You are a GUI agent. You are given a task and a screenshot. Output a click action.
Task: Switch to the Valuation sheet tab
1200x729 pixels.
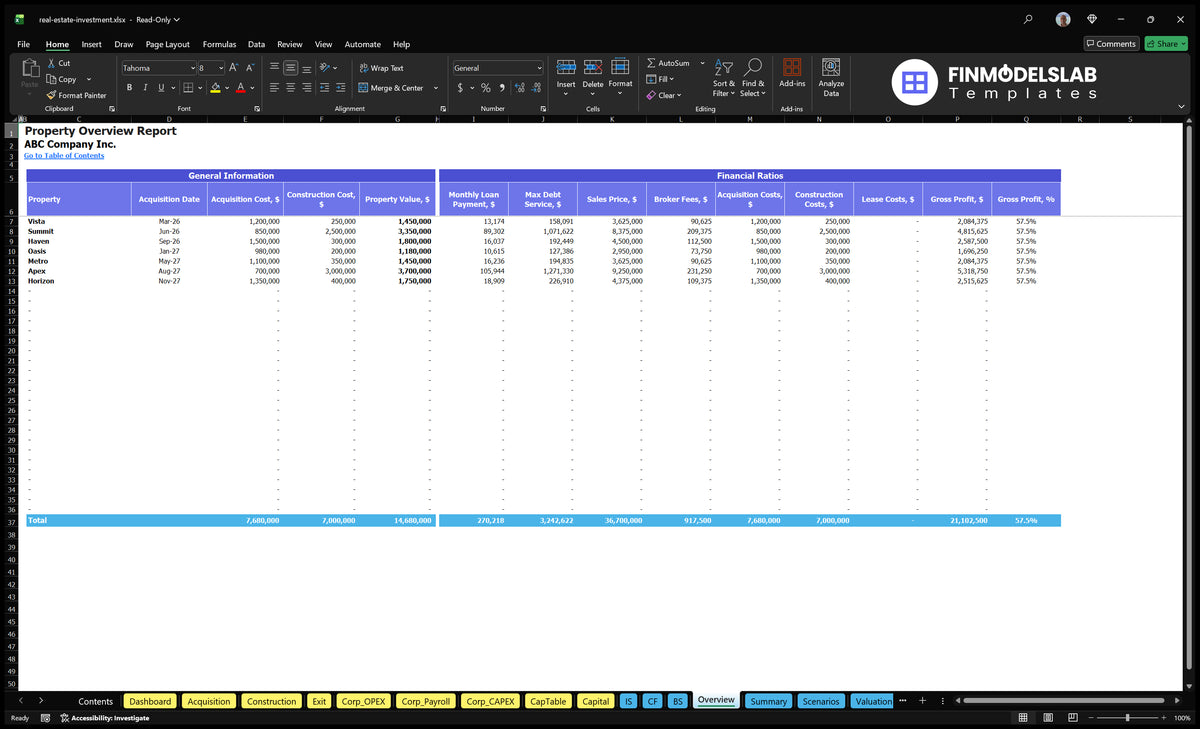[x=874, y=701]
